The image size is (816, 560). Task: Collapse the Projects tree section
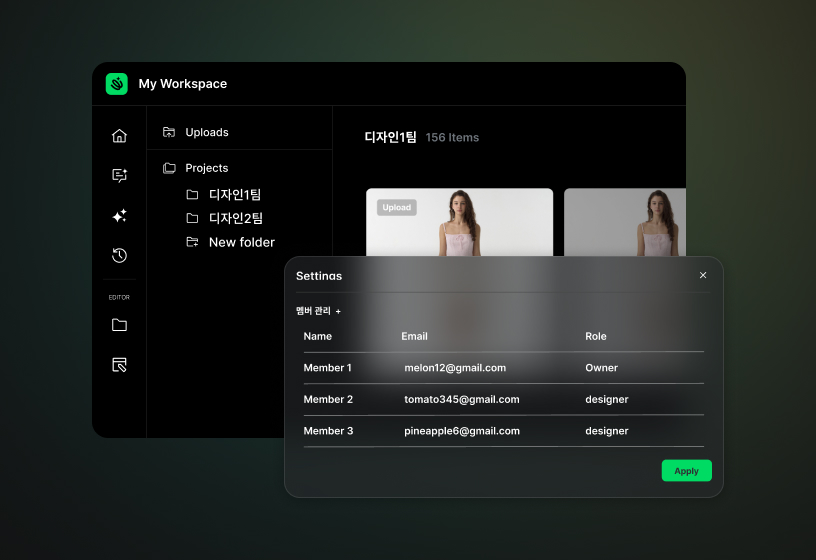click(206, 168)
